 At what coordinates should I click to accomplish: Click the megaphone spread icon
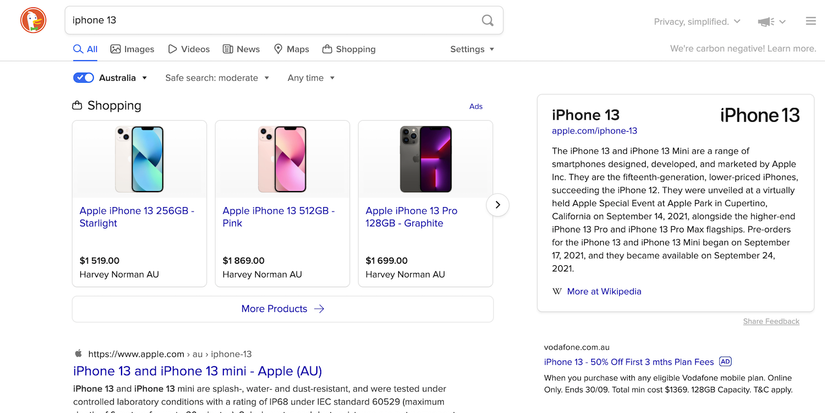(x=766, y=22)
